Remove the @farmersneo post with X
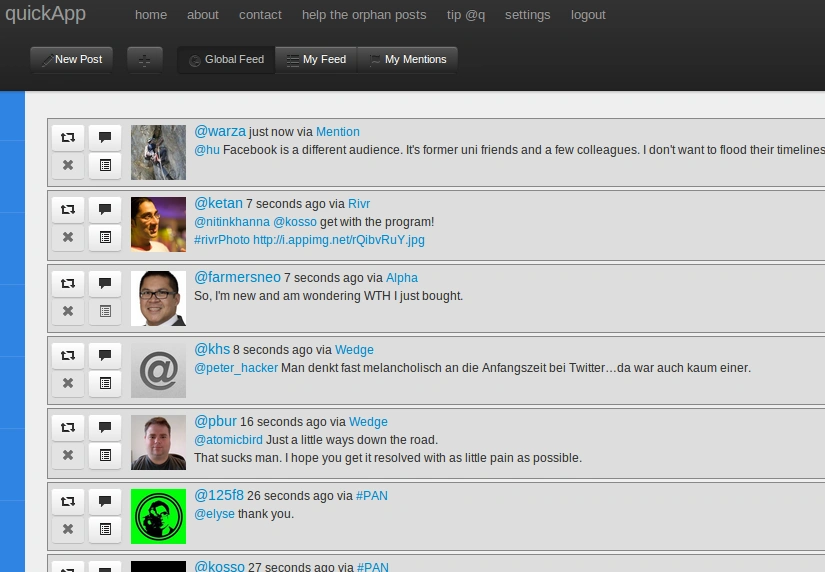825x572 pixels. (x=68, y=312)
